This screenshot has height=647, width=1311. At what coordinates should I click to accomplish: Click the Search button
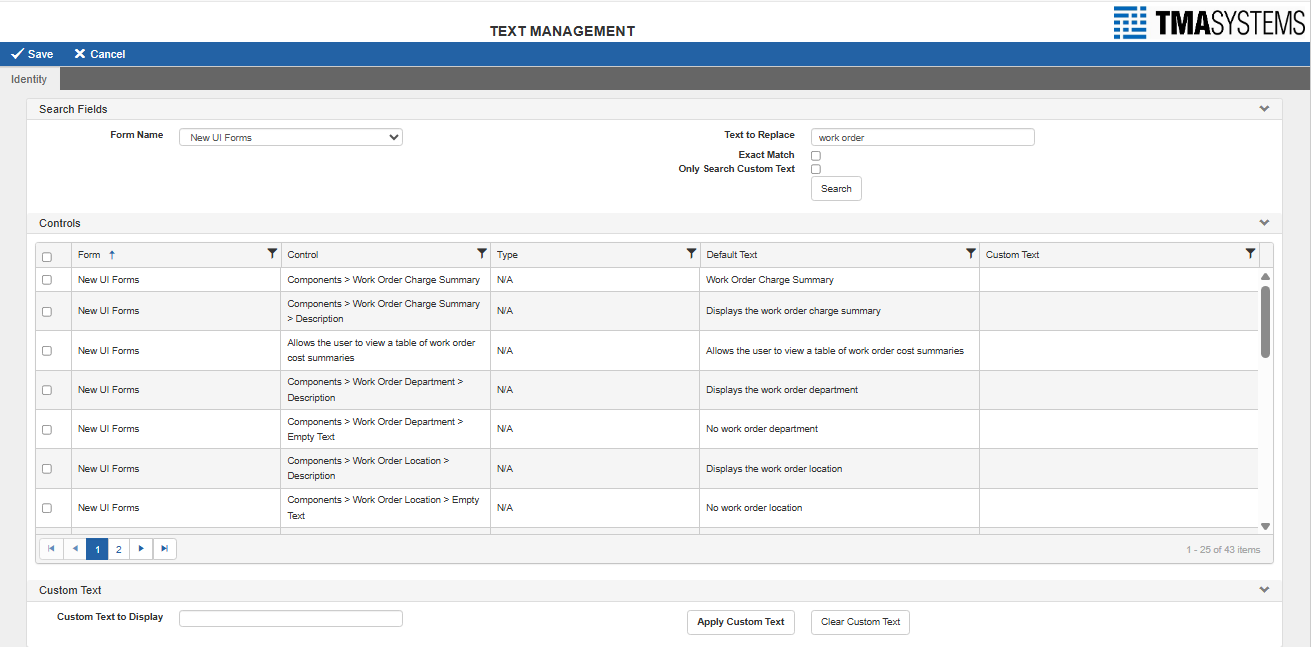pyautogui.click(x=835, y=188)
